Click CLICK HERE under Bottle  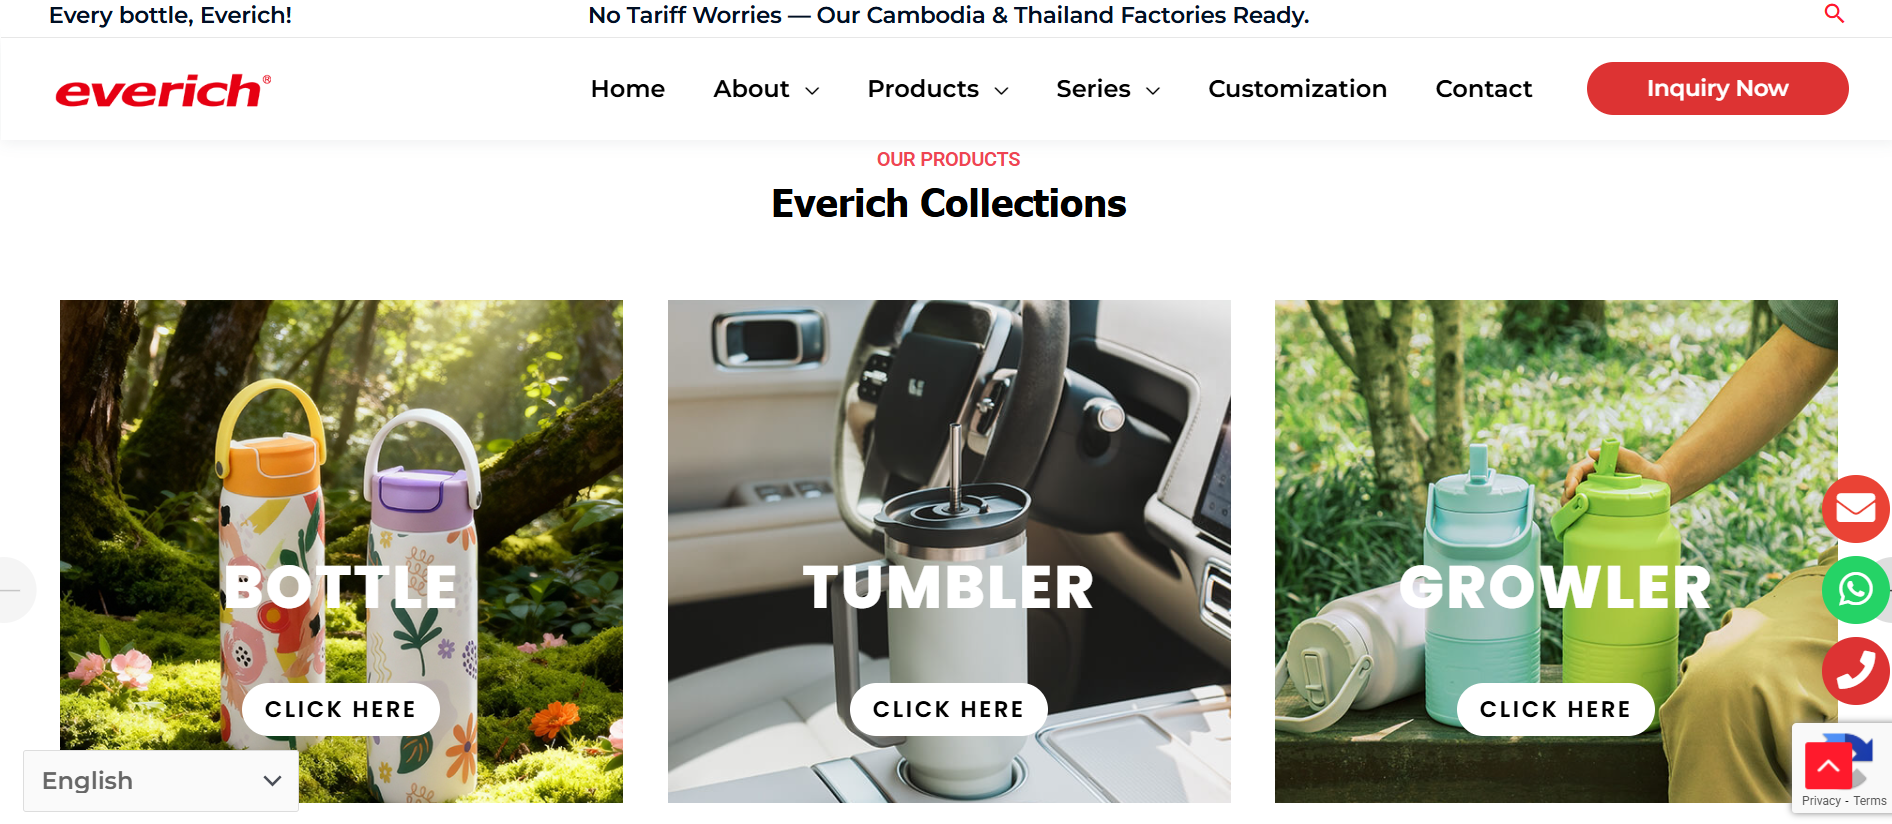click(341, 709)
